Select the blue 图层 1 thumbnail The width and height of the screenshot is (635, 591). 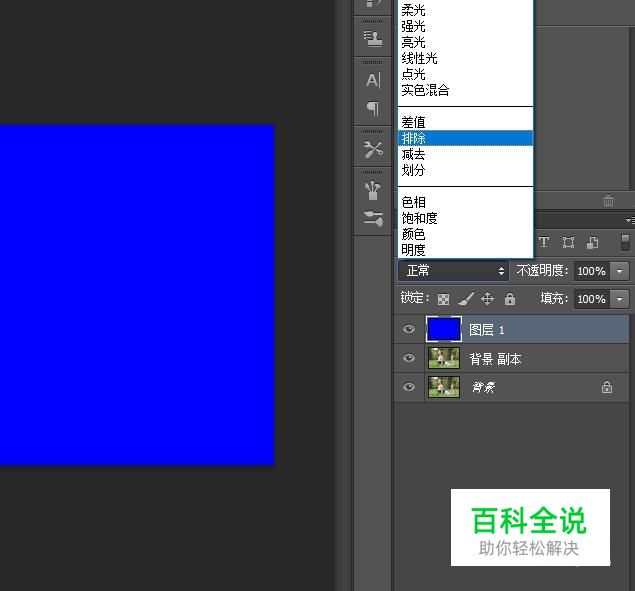click(444, 329)
